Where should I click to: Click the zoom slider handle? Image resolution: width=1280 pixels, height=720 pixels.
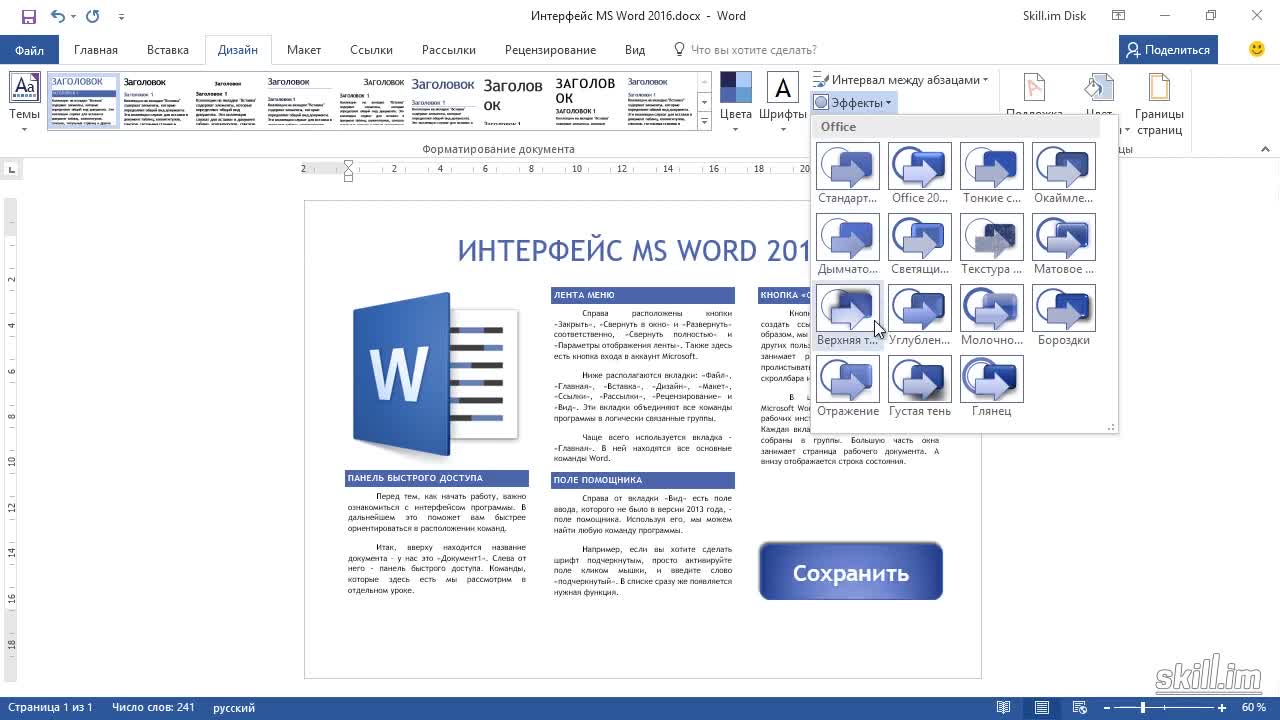click(x=1143, y=708)
